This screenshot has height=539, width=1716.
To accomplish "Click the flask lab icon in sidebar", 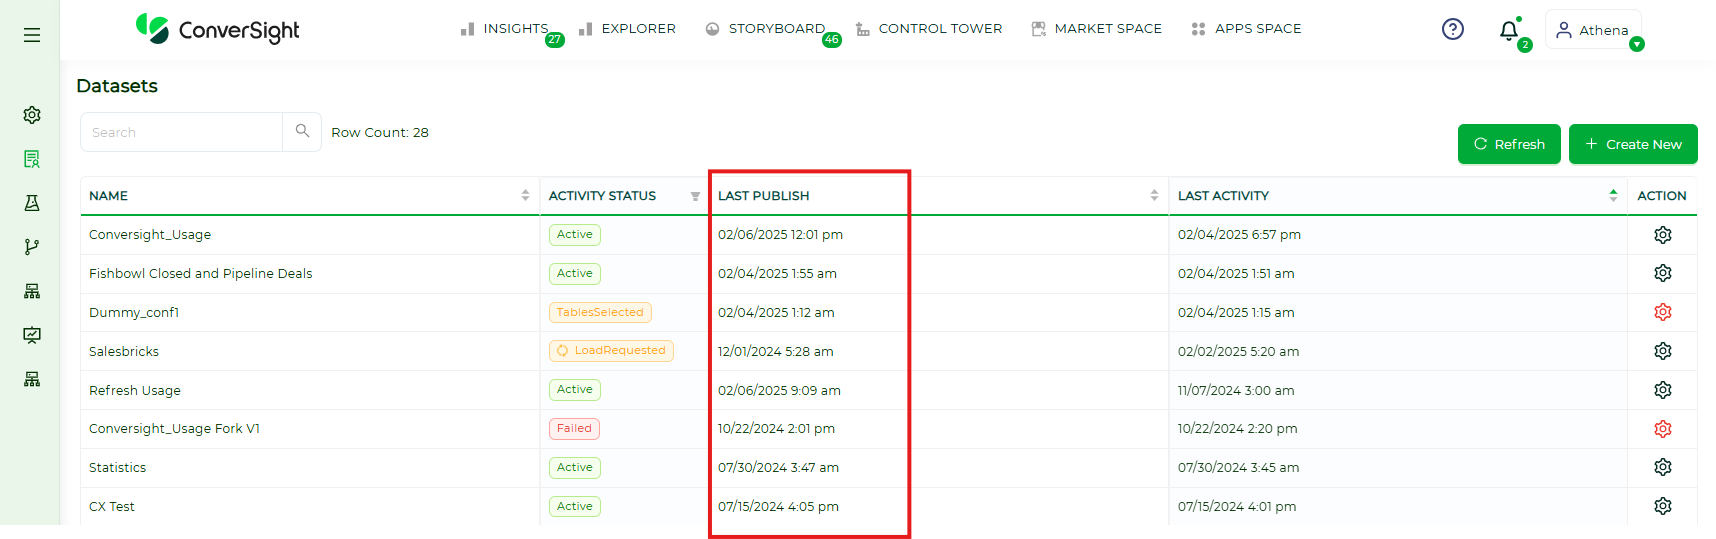I will pos(32,203).
